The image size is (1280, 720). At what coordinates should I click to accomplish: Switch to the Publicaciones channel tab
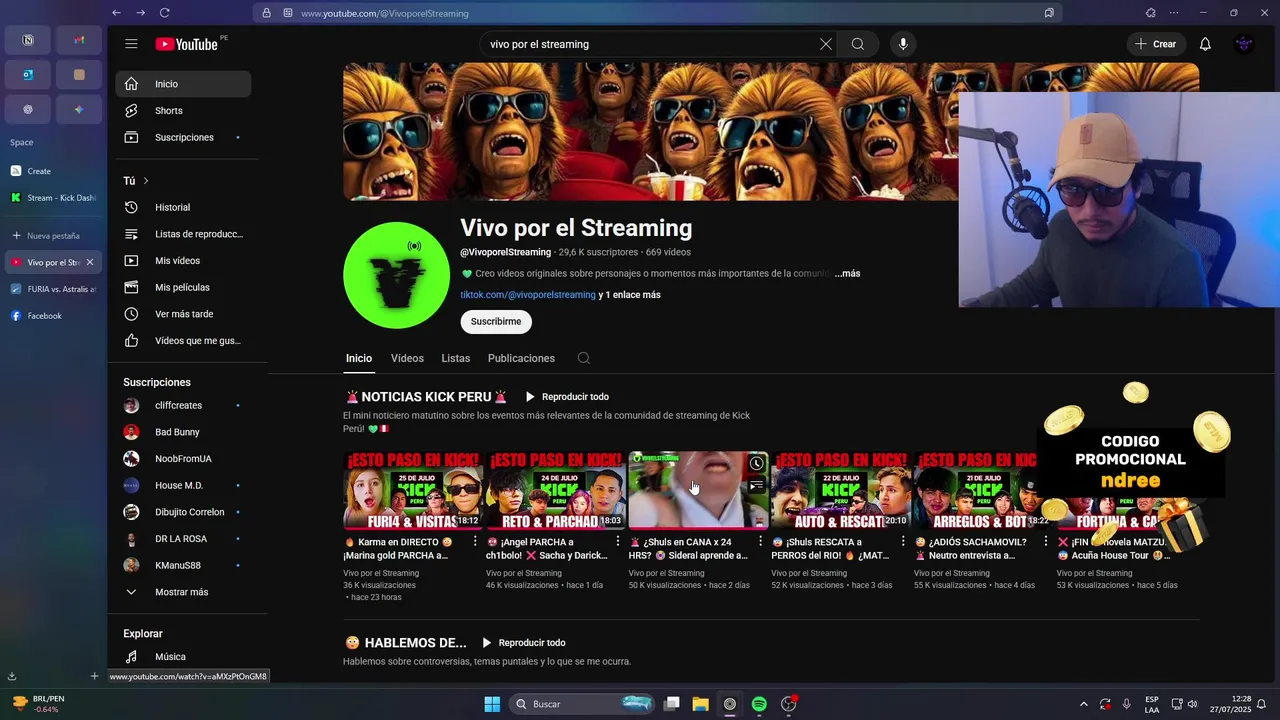(521, 358)
